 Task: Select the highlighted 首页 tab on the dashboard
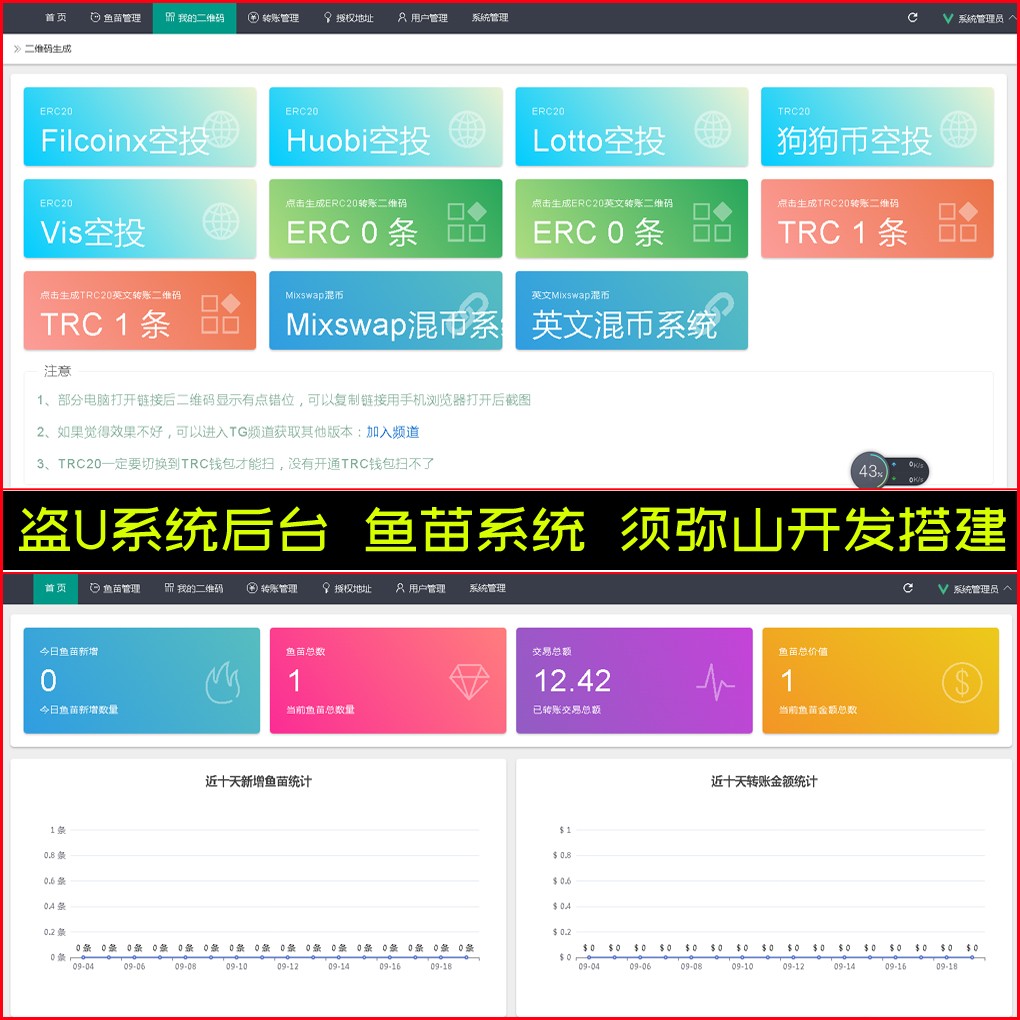click(55, 589)
